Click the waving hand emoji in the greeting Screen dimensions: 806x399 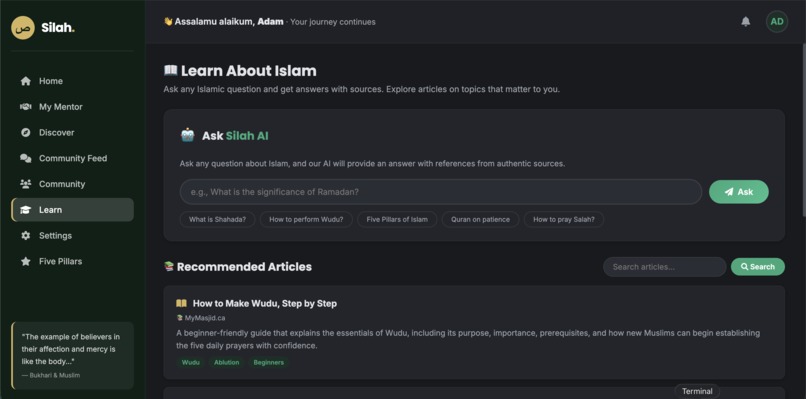[168, 22]
